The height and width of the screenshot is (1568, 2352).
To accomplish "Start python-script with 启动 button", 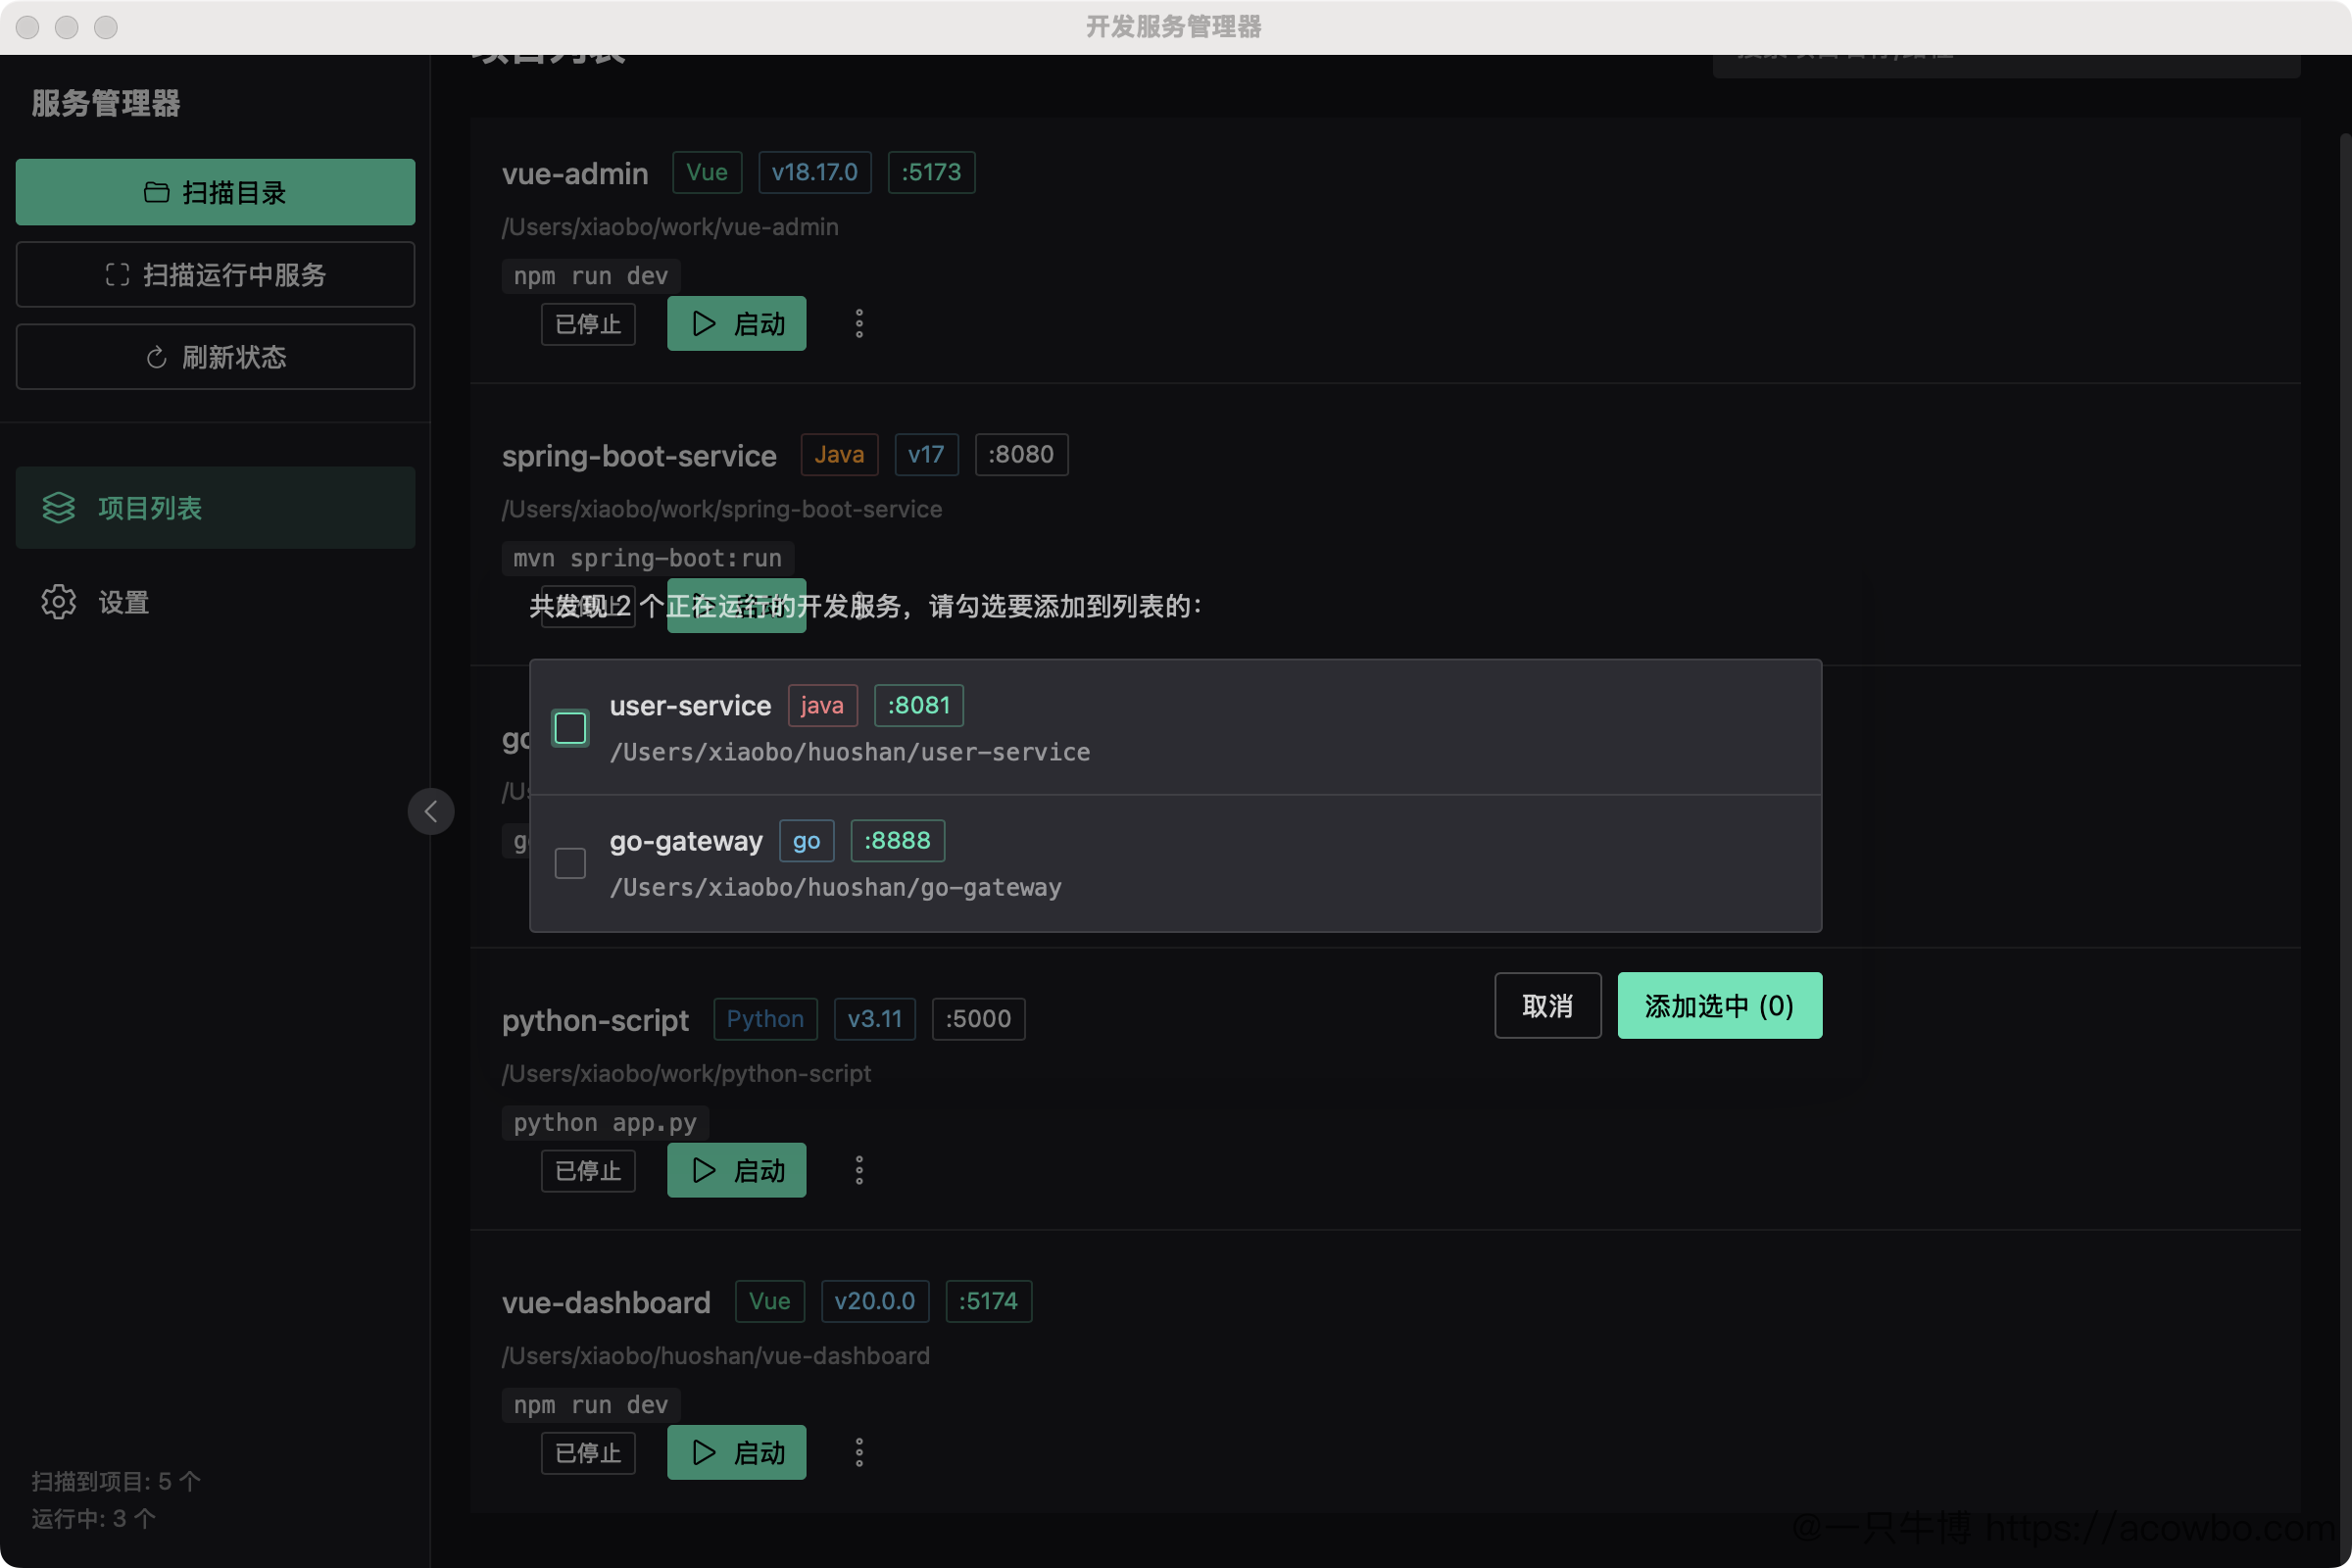I will click(737, 1170).
